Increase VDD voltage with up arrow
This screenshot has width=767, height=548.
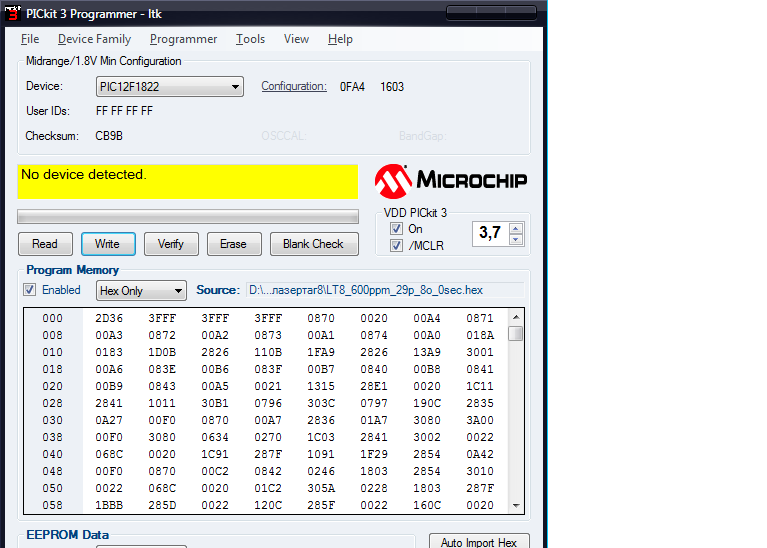point(516,228)
